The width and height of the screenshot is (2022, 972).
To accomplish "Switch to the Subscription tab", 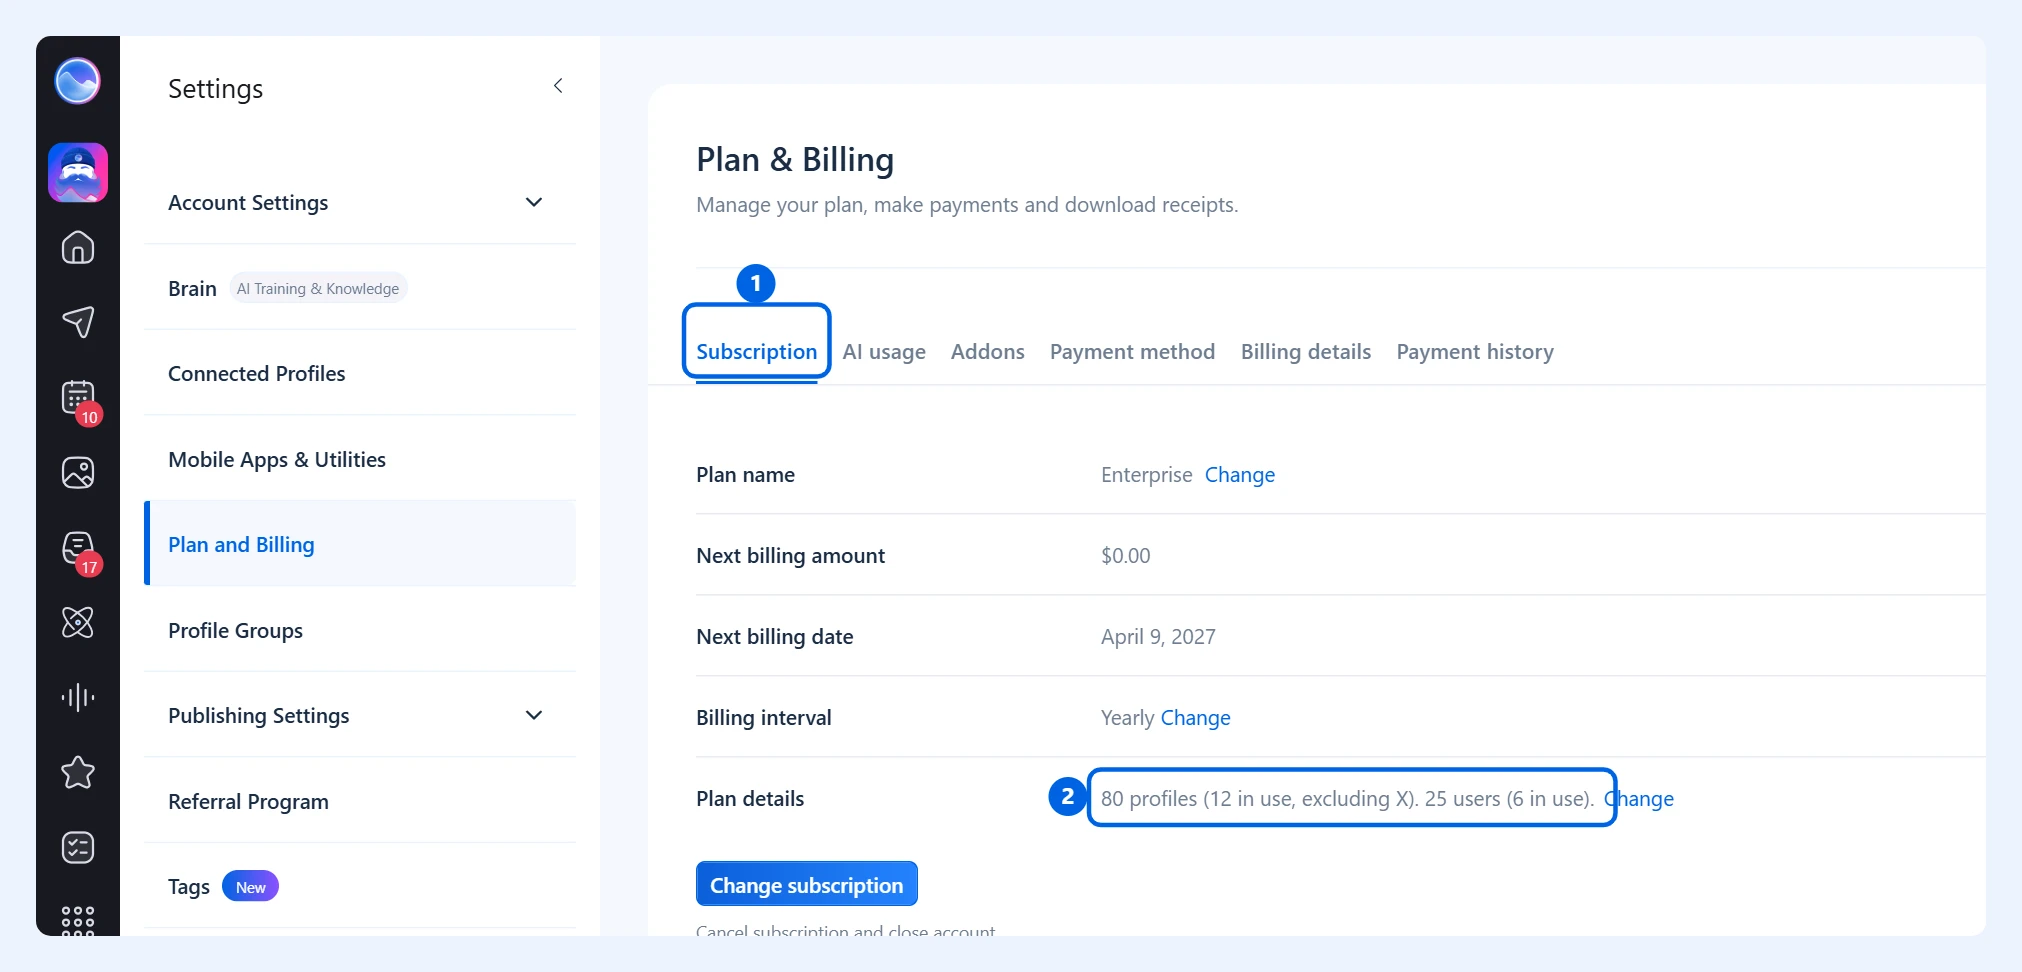I will [x=756, y=352].
